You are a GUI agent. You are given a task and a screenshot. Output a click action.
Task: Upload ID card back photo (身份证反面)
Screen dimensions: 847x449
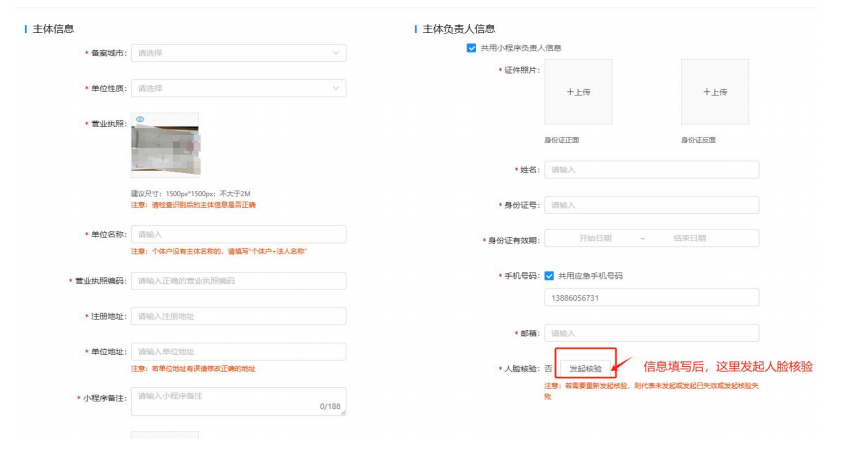pos(714,92)
